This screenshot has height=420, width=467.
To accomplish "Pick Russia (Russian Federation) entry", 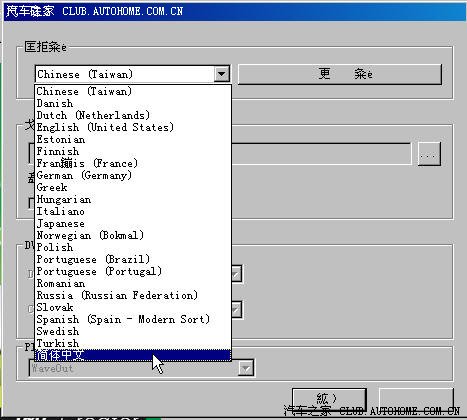I will (133, 295).
